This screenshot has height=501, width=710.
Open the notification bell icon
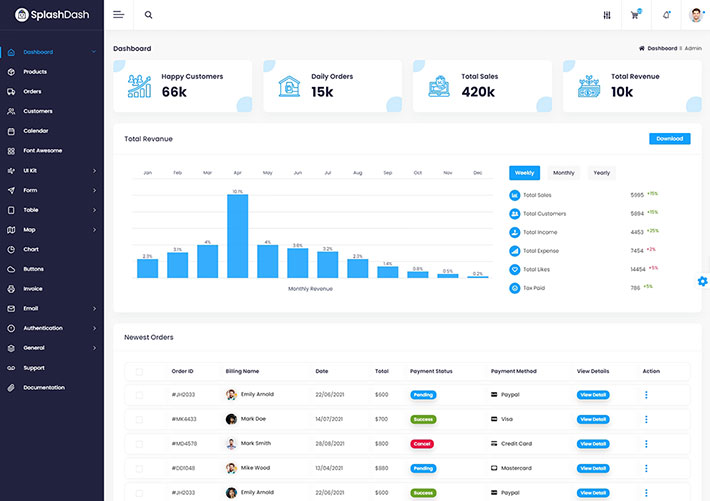(667, 15)
